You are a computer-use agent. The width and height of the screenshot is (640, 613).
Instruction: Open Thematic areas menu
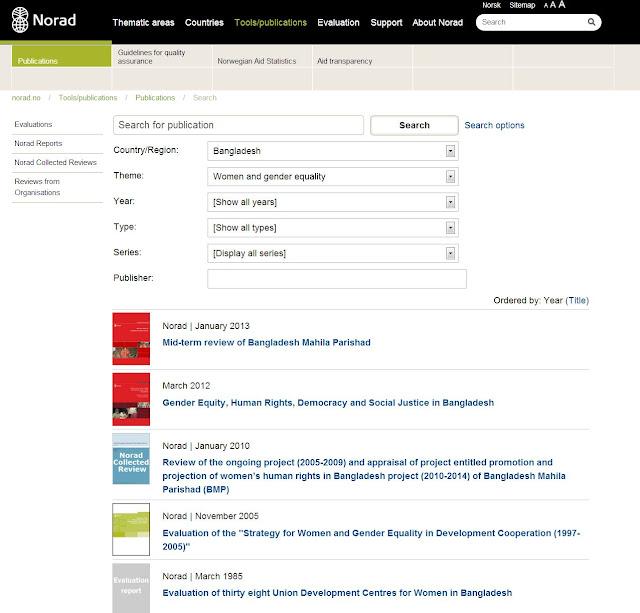point(143,22)
